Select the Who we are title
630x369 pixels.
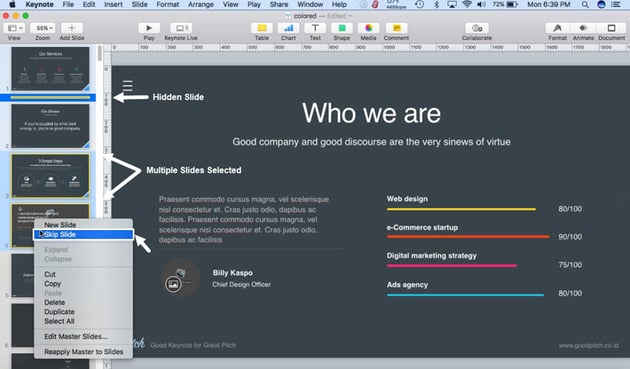pos(371,113)
